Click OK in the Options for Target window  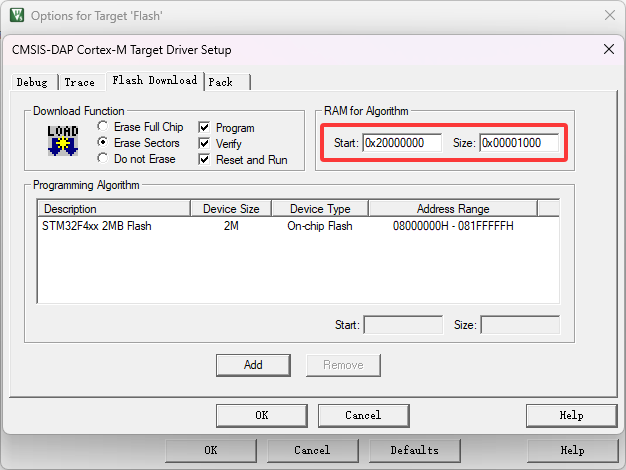click(x=211, y=451)
